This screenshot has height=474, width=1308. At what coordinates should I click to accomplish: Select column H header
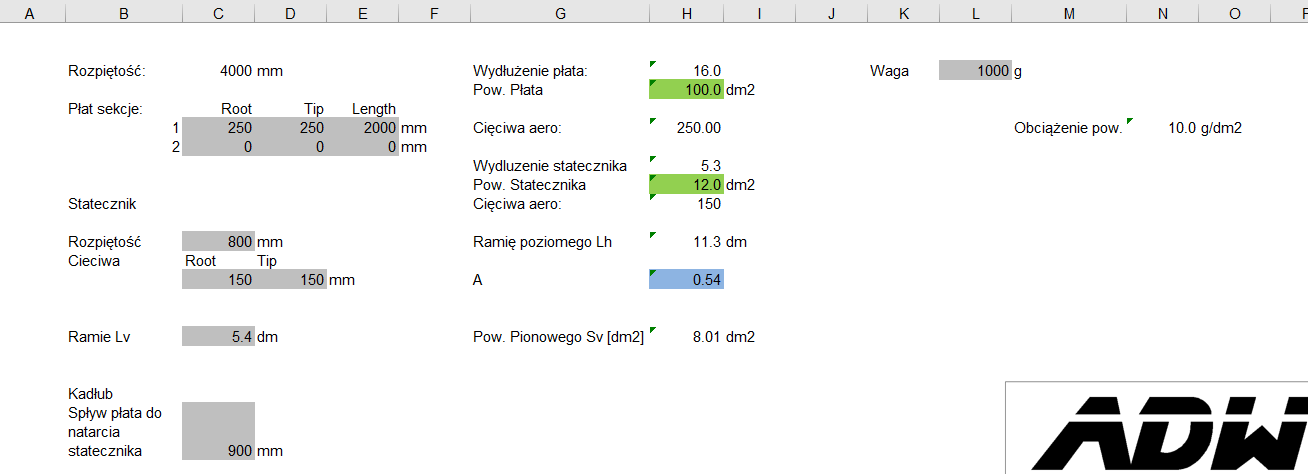click(x=686, y=13)
